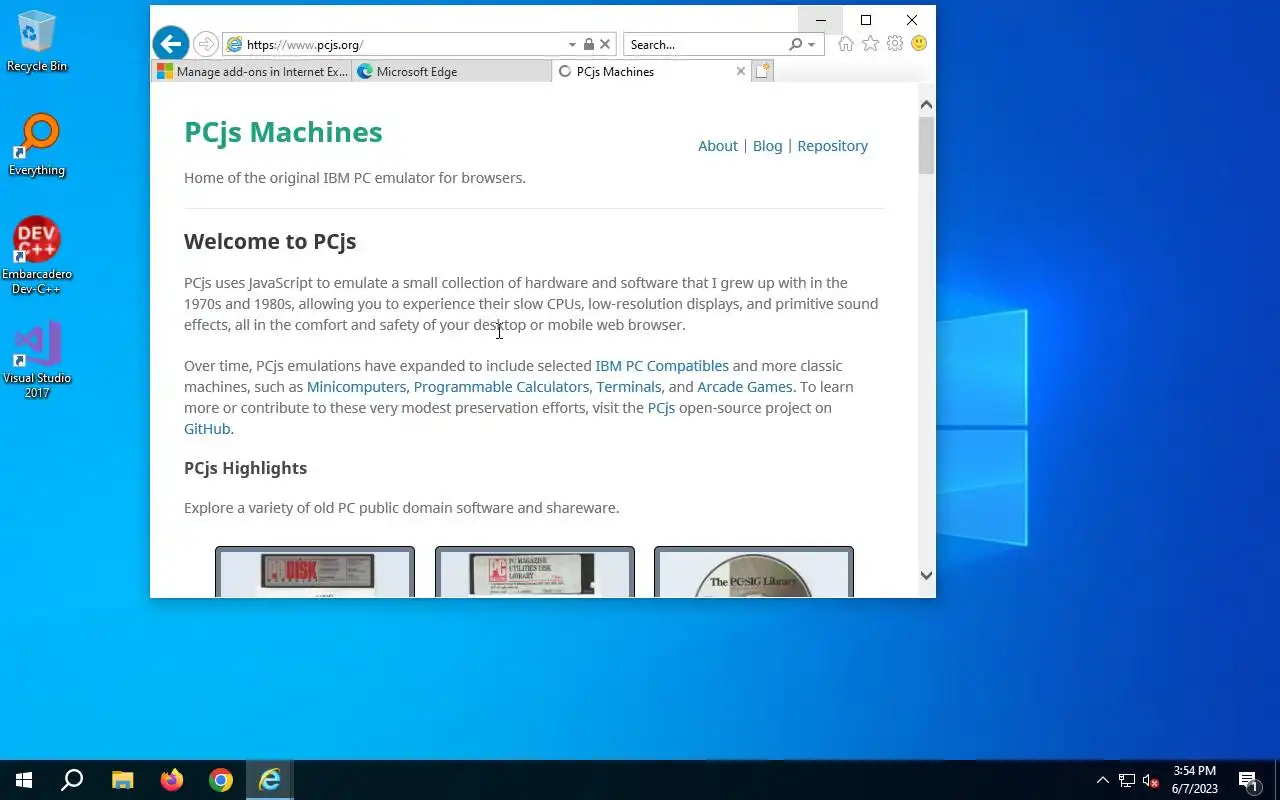Click the scrollbar down arrow

tap(926, 575)
